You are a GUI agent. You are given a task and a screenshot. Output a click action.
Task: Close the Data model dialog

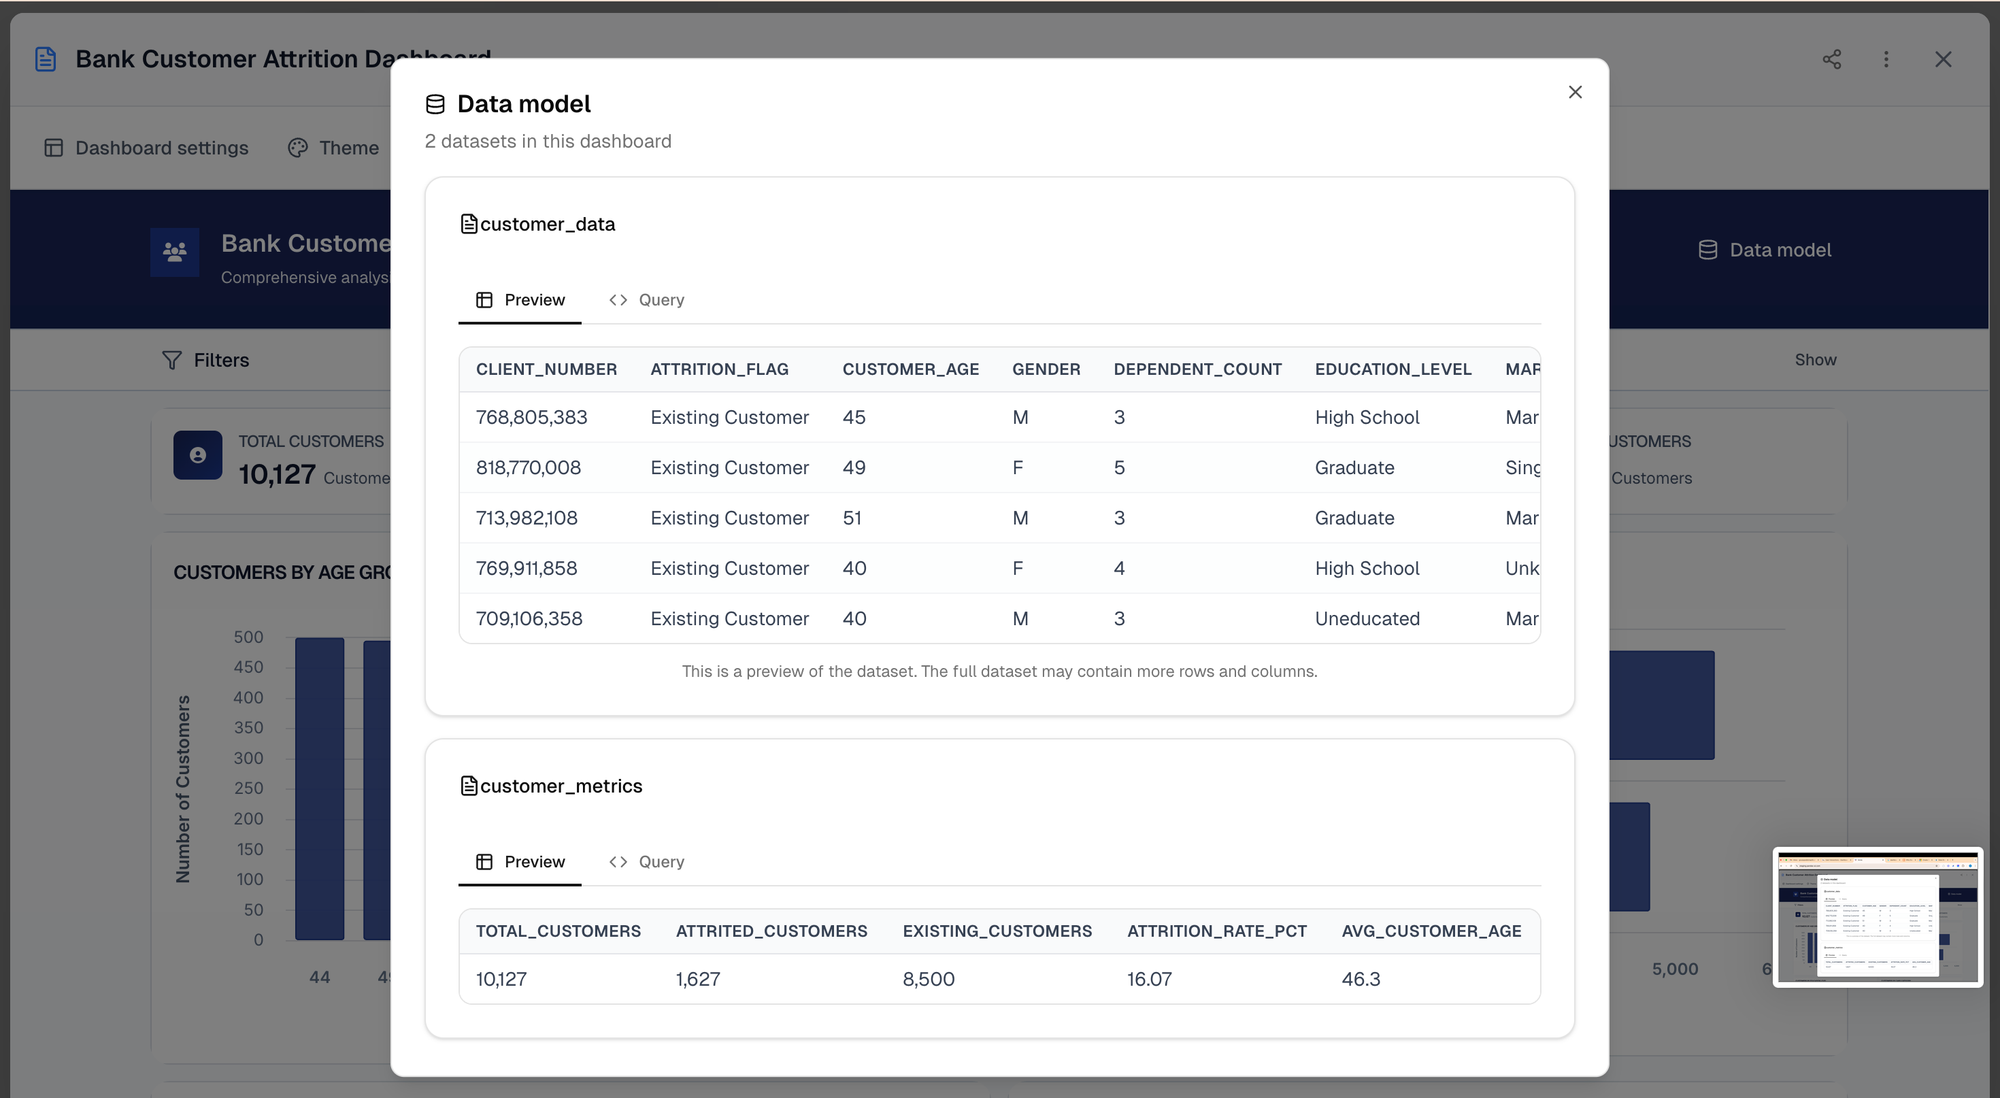coord(1575,92)
